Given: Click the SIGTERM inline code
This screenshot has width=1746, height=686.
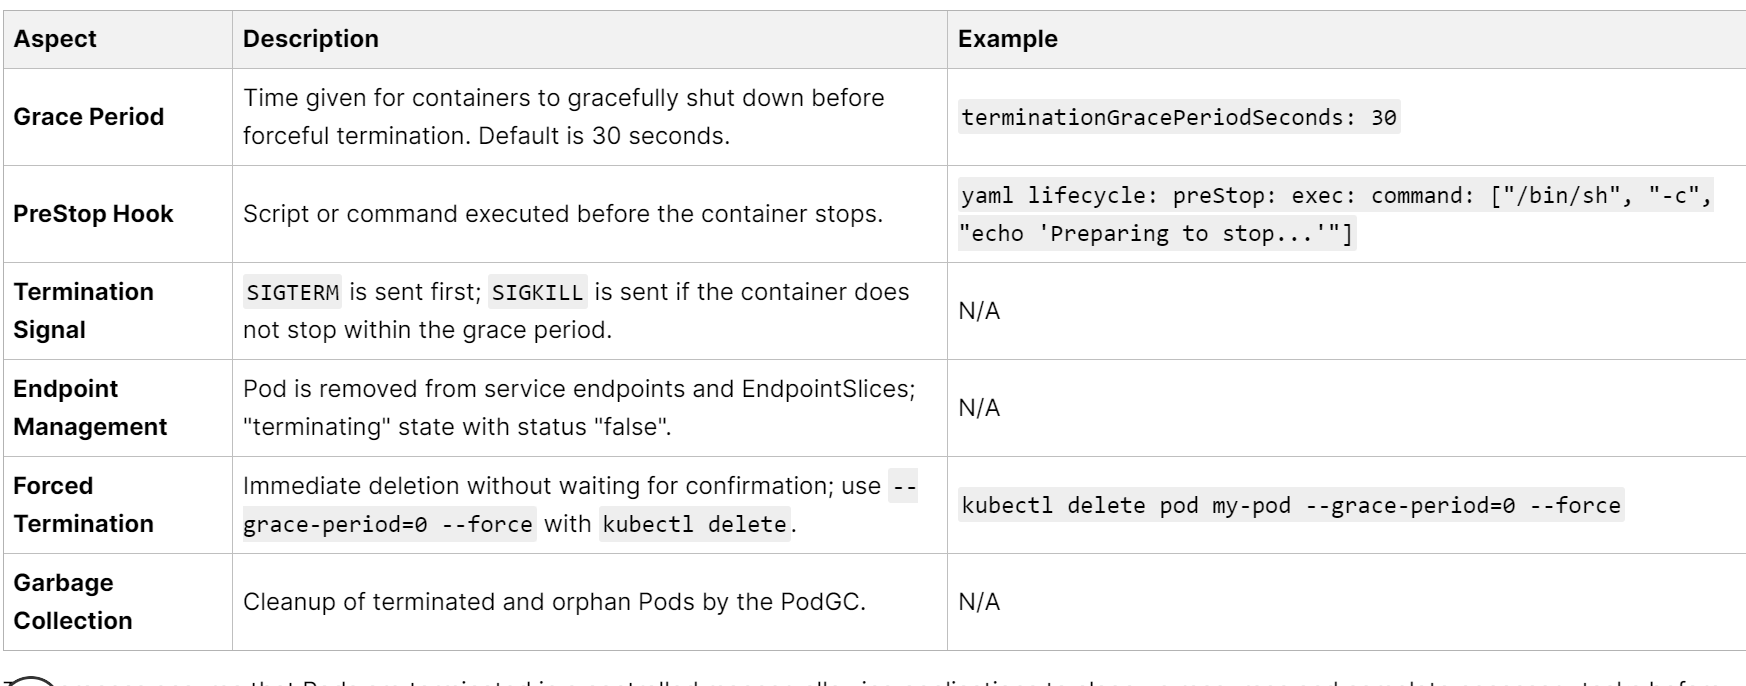Looking at the screenshot, I should tap(293, 292).
